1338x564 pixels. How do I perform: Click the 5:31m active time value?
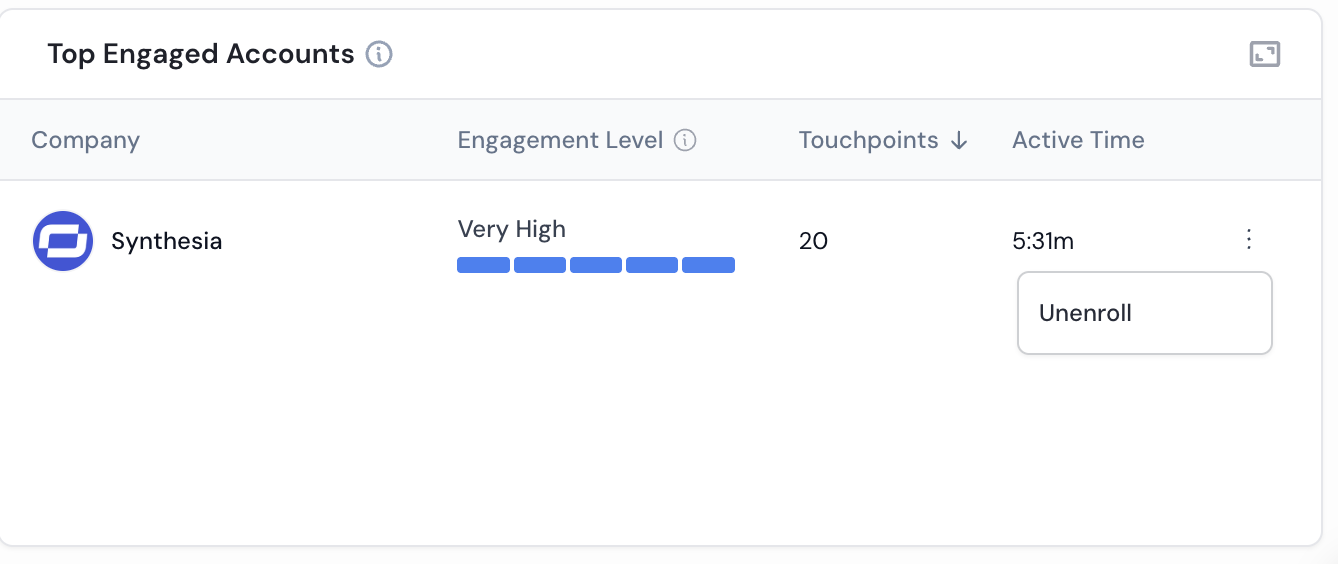1043,241
